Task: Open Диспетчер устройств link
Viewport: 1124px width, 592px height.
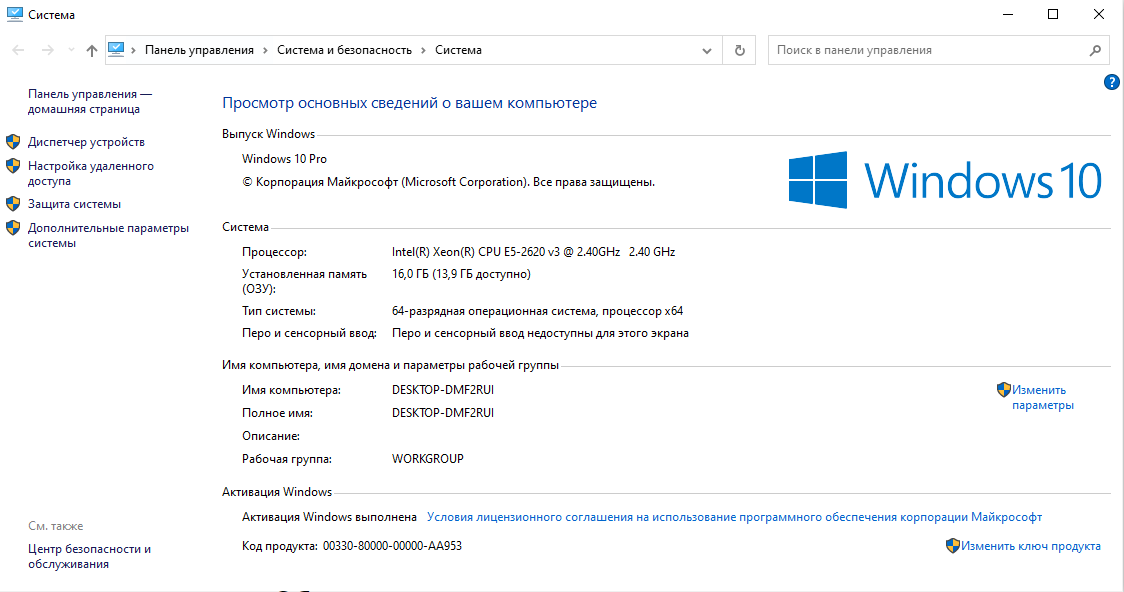Action: click(x=86, y=142)
